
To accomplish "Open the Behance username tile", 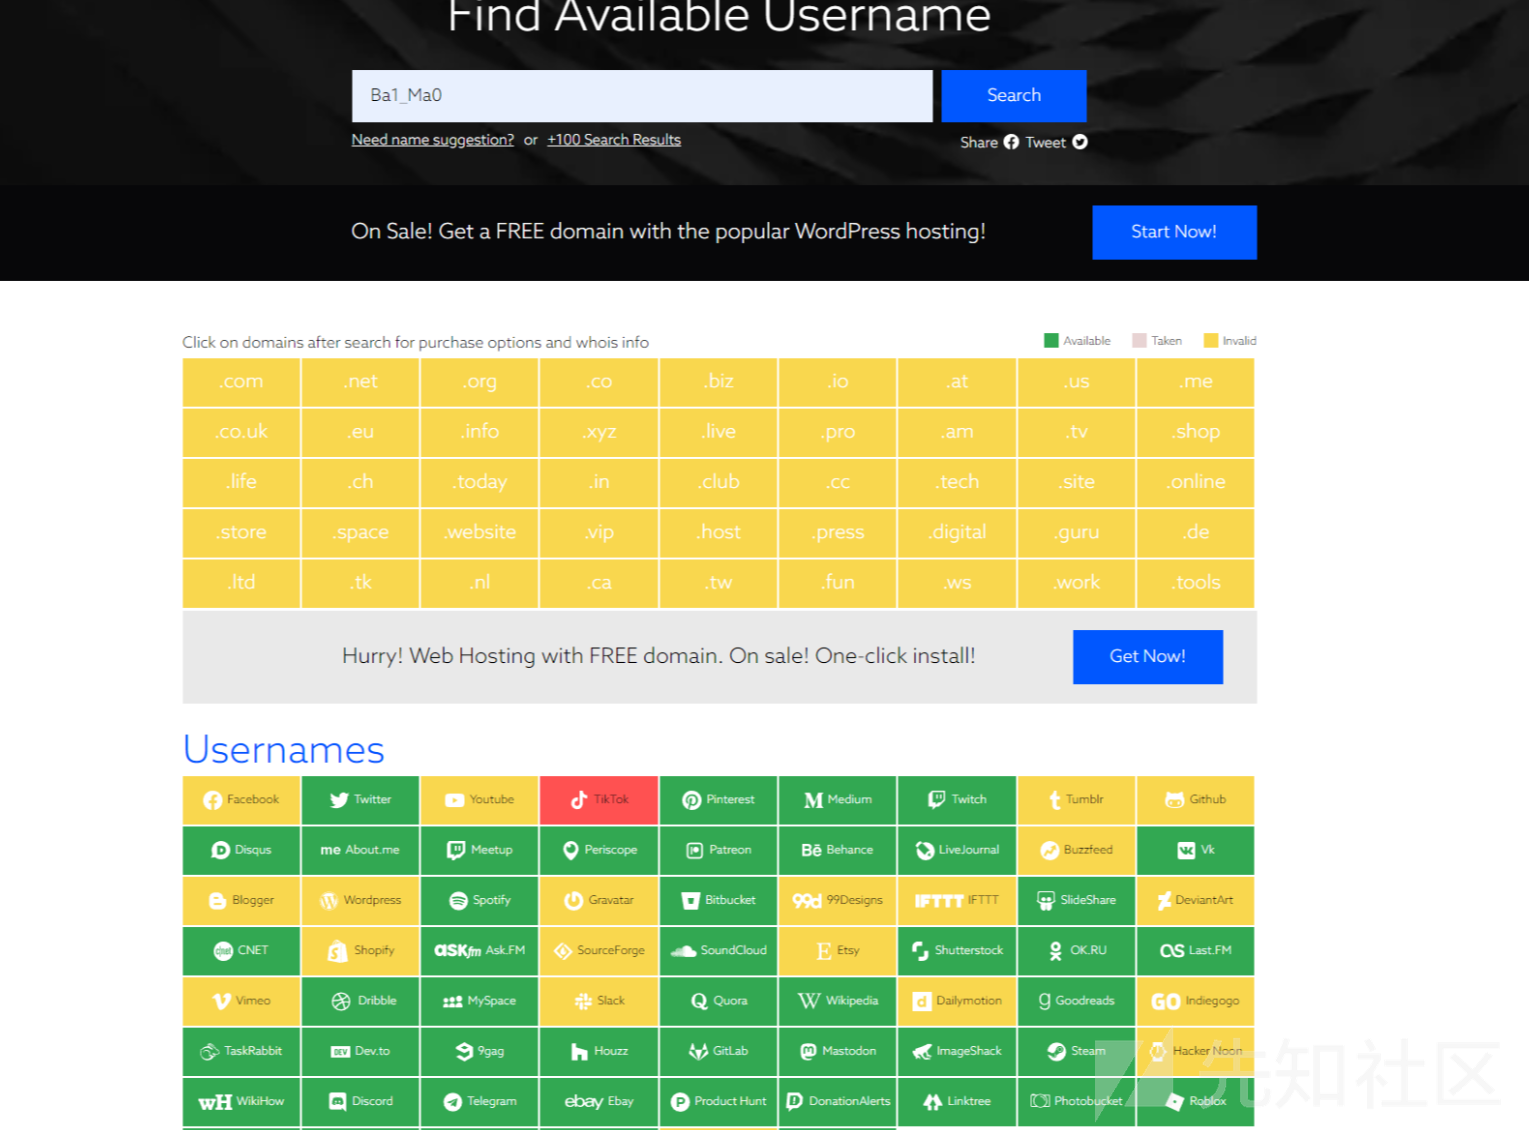I will (838, 850).
